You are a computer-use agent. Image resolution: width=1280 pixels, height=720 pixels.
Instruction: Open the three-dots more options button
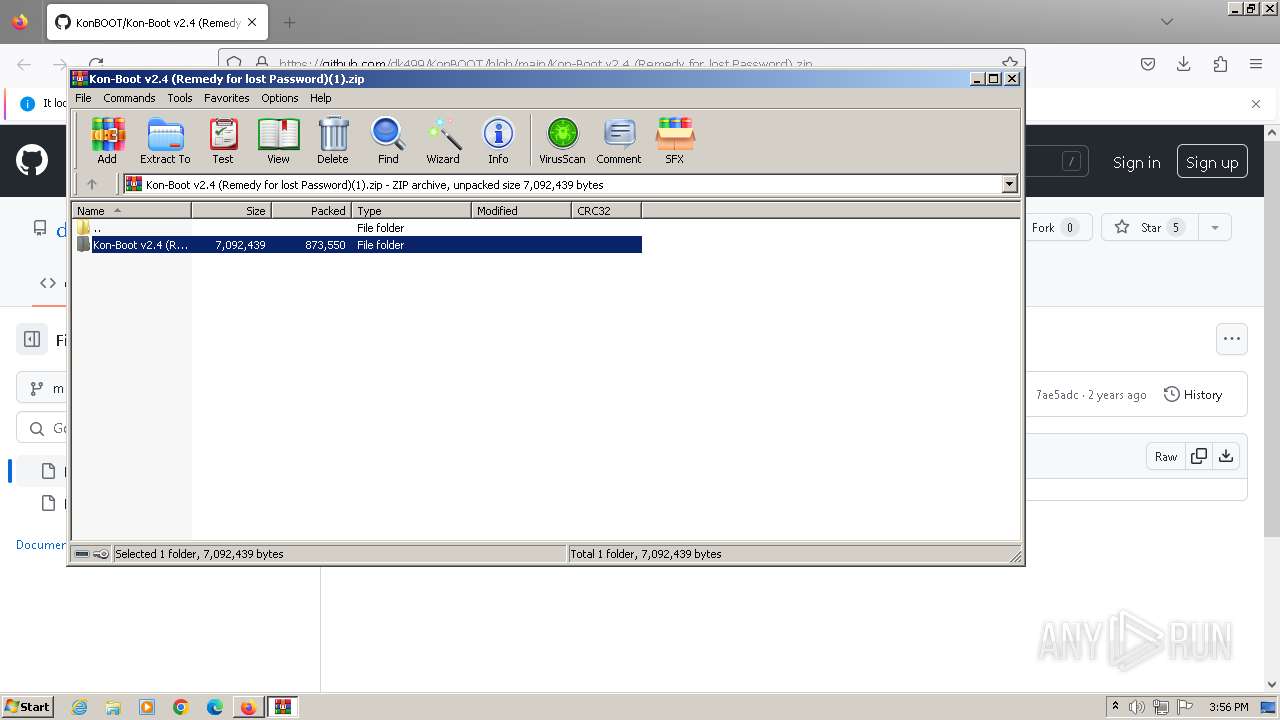pos(1232,339)
